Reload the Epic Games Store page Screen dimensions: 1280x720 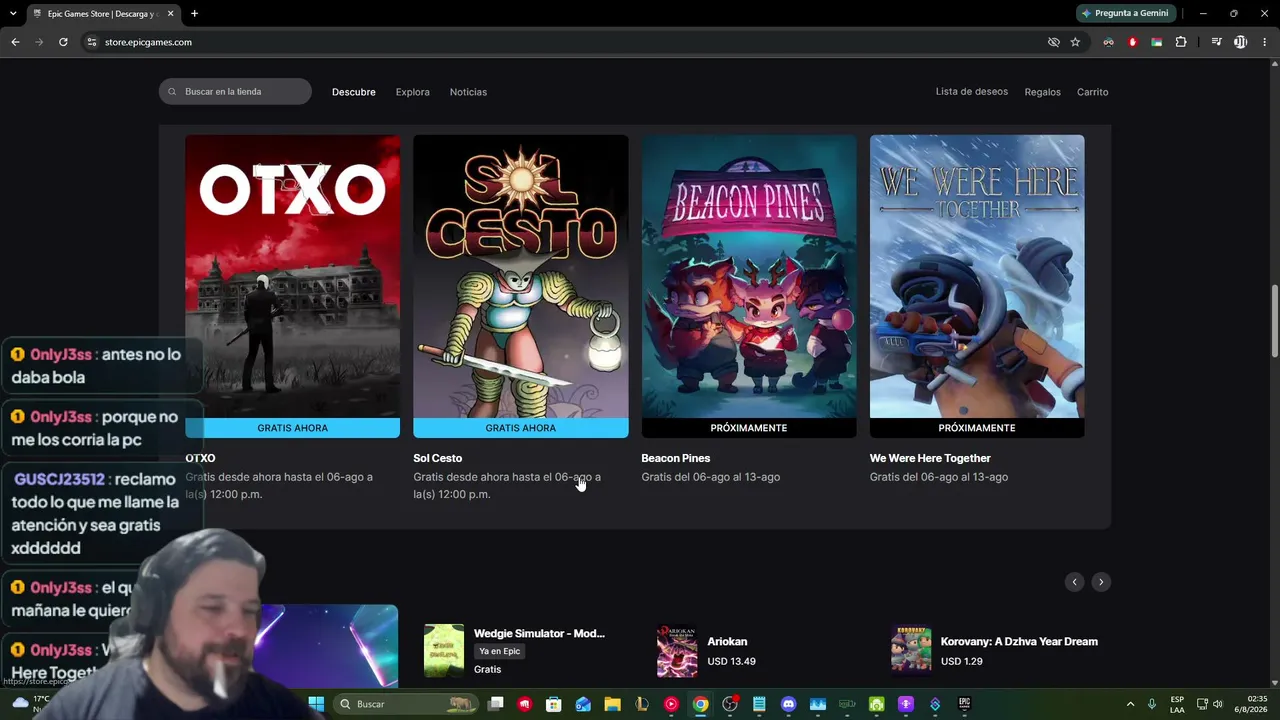point(63,42)
